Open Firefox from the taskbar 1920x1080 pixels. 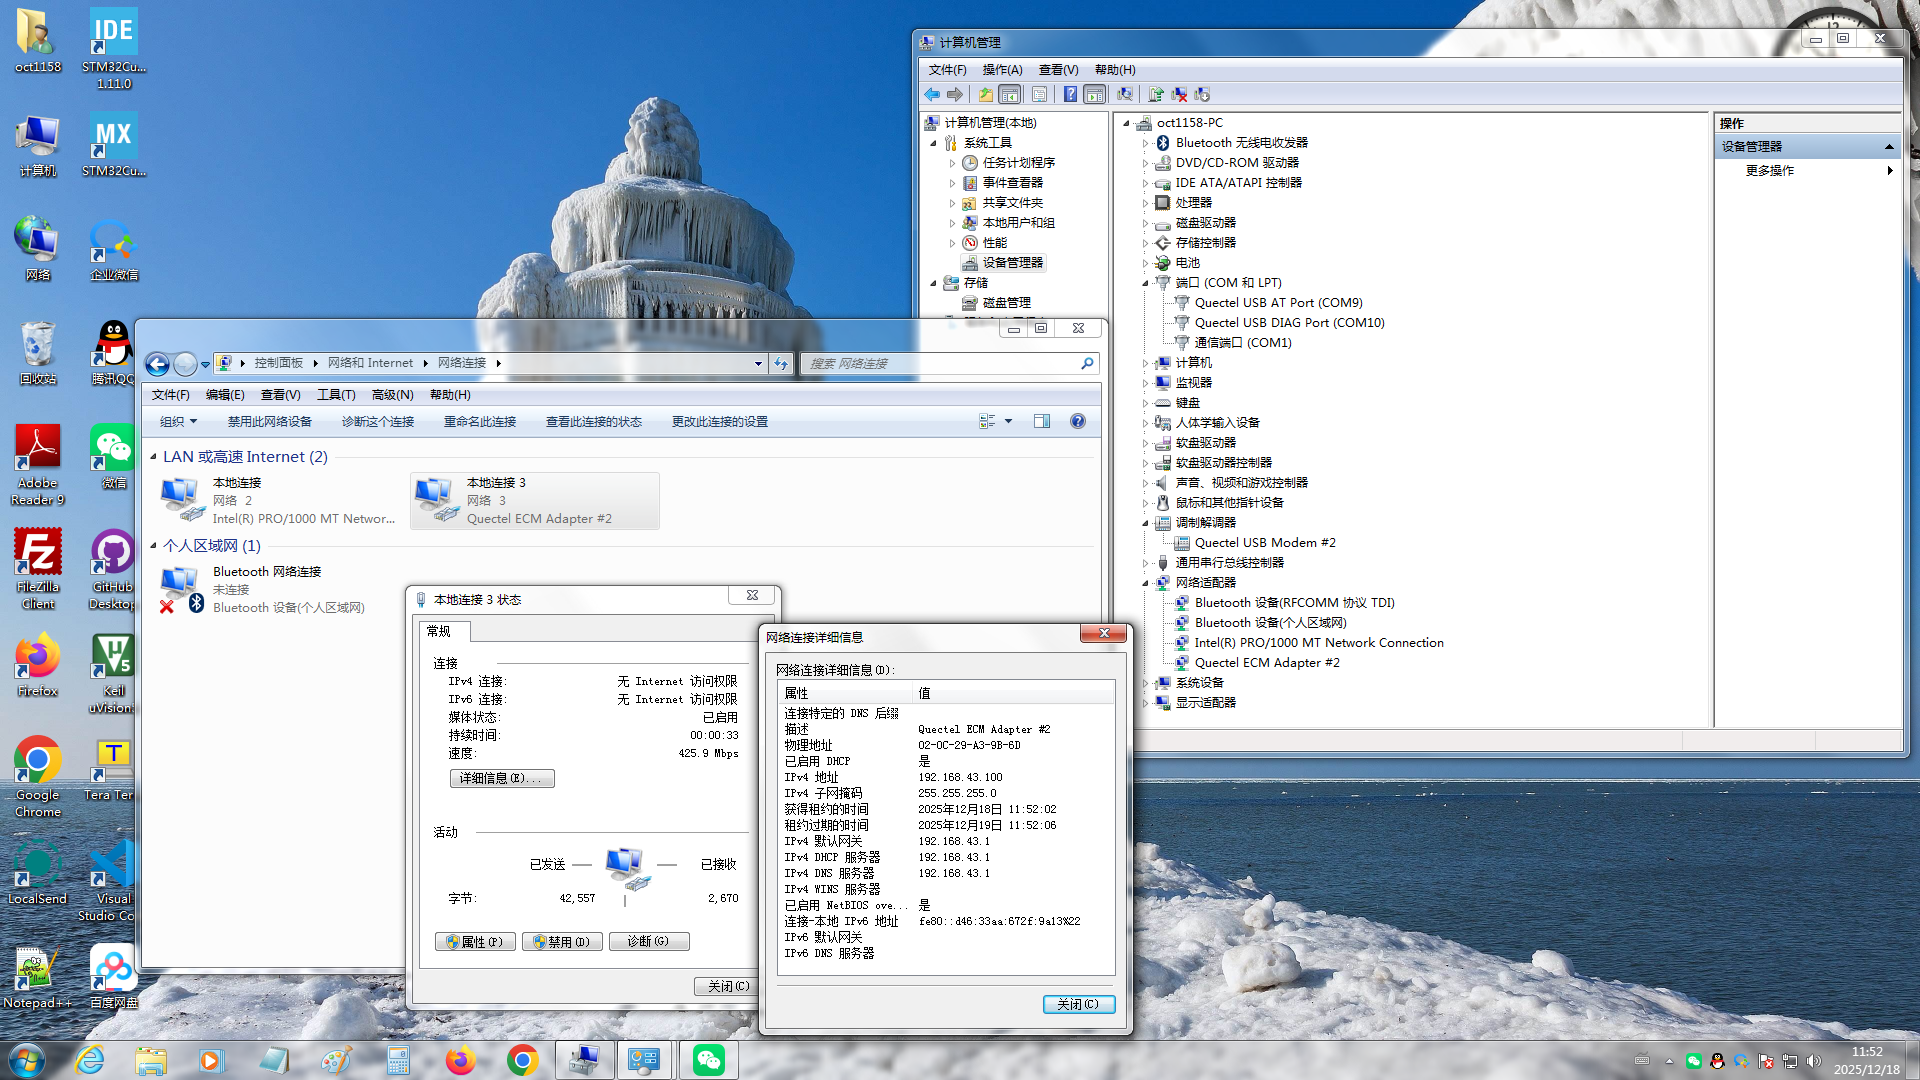[x=460, y=1059]
